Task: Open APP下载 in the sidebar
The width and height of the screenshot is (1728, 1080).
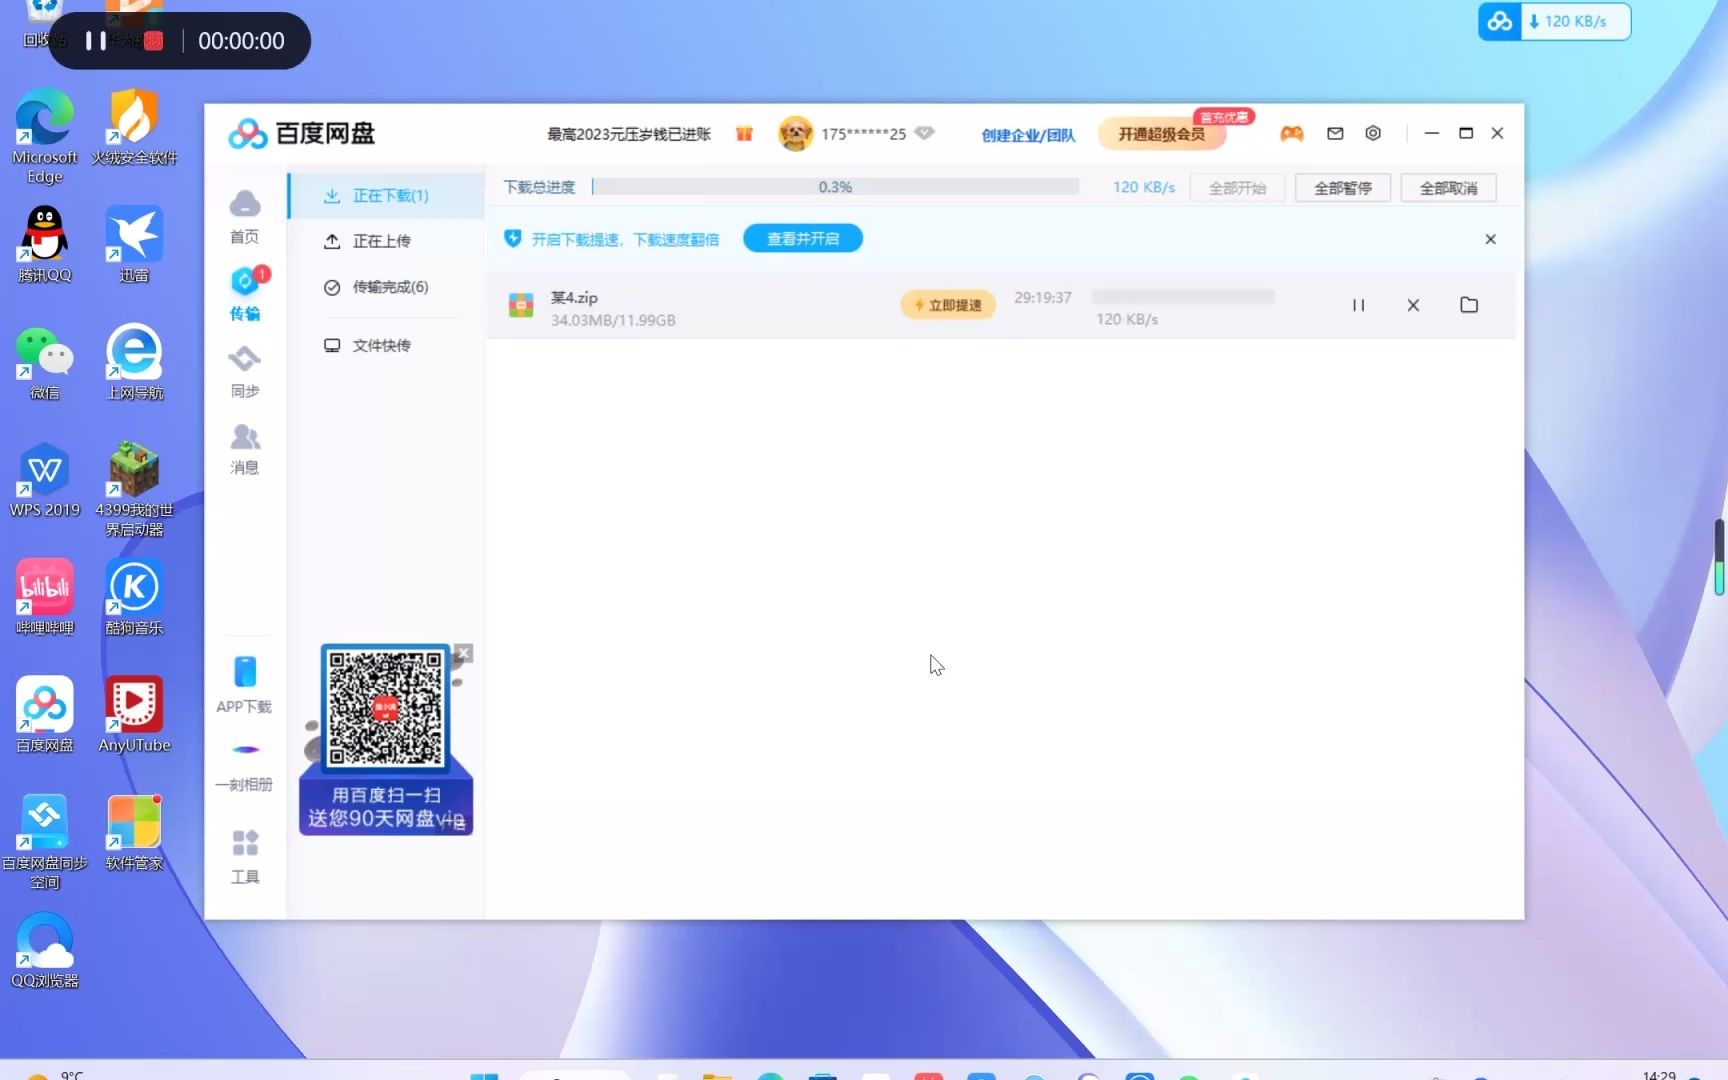Action: pyautogui.click(x=244, y=684)
